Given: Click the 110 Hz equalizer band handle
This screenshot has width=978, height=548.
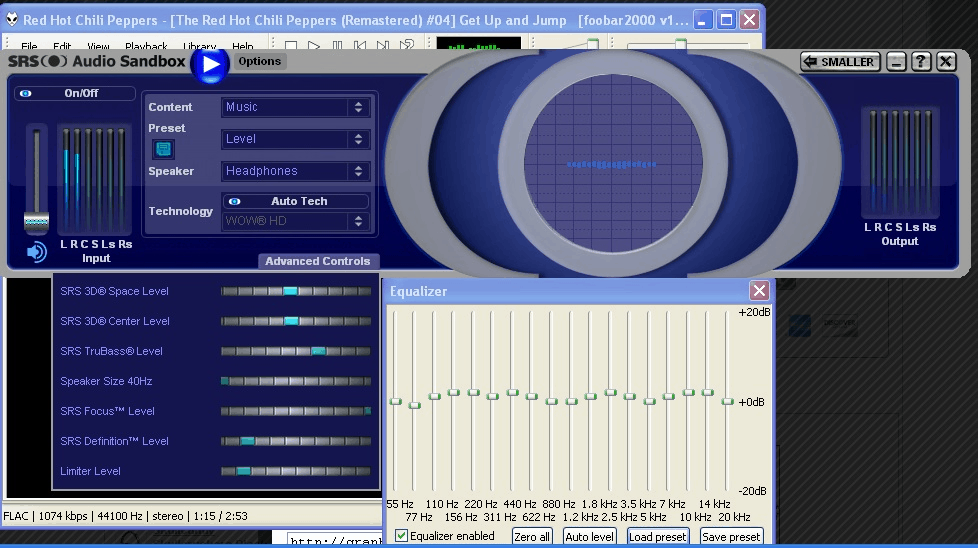Looking at the screenshot, I should (x=435, y=397).
